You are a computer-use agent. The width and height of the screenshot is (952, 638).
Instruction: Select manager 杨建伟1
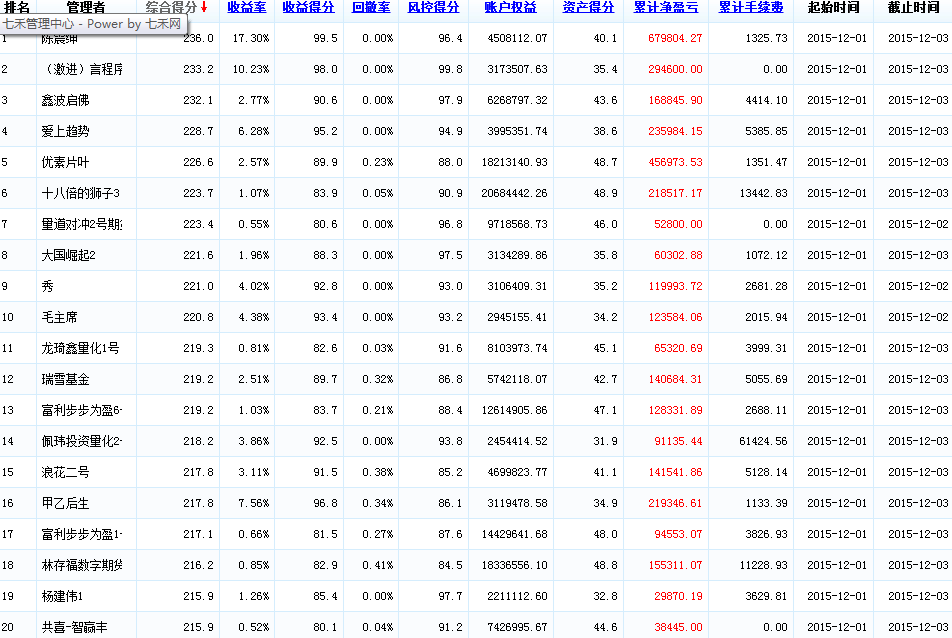[62, 596]
